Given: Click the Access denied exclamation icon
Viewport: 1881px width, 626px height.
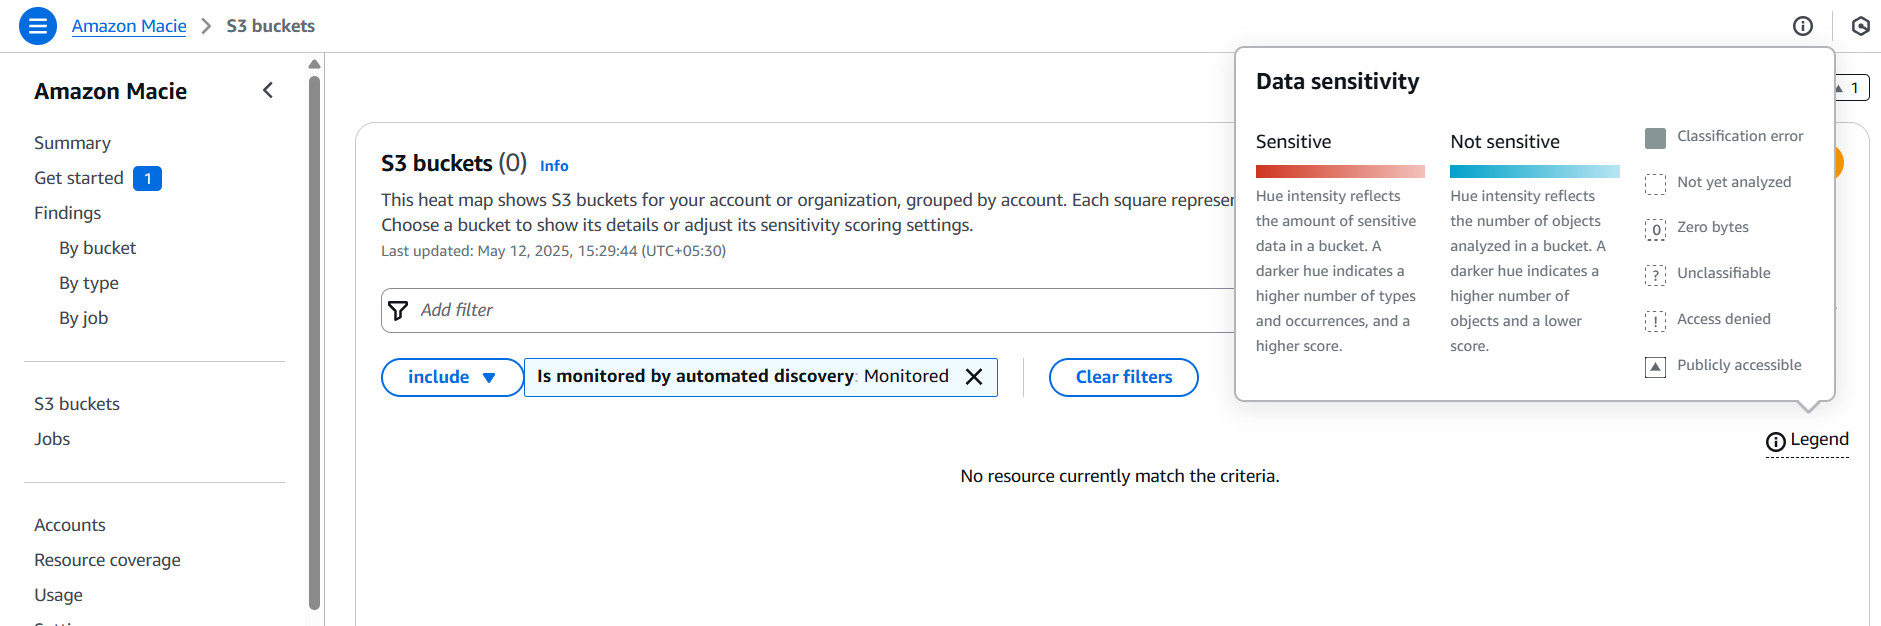Looking at the screenshot, I should (1656, 321).
